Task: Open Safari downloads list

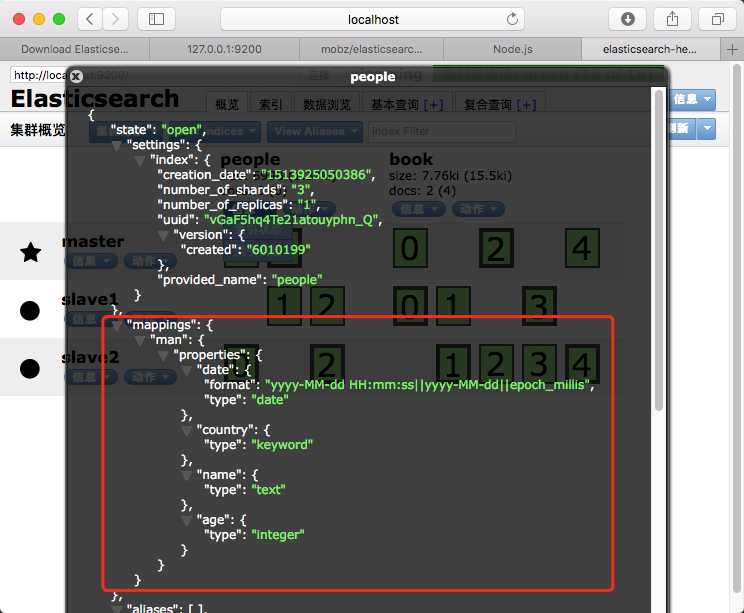Action: (x=628, y=19)
